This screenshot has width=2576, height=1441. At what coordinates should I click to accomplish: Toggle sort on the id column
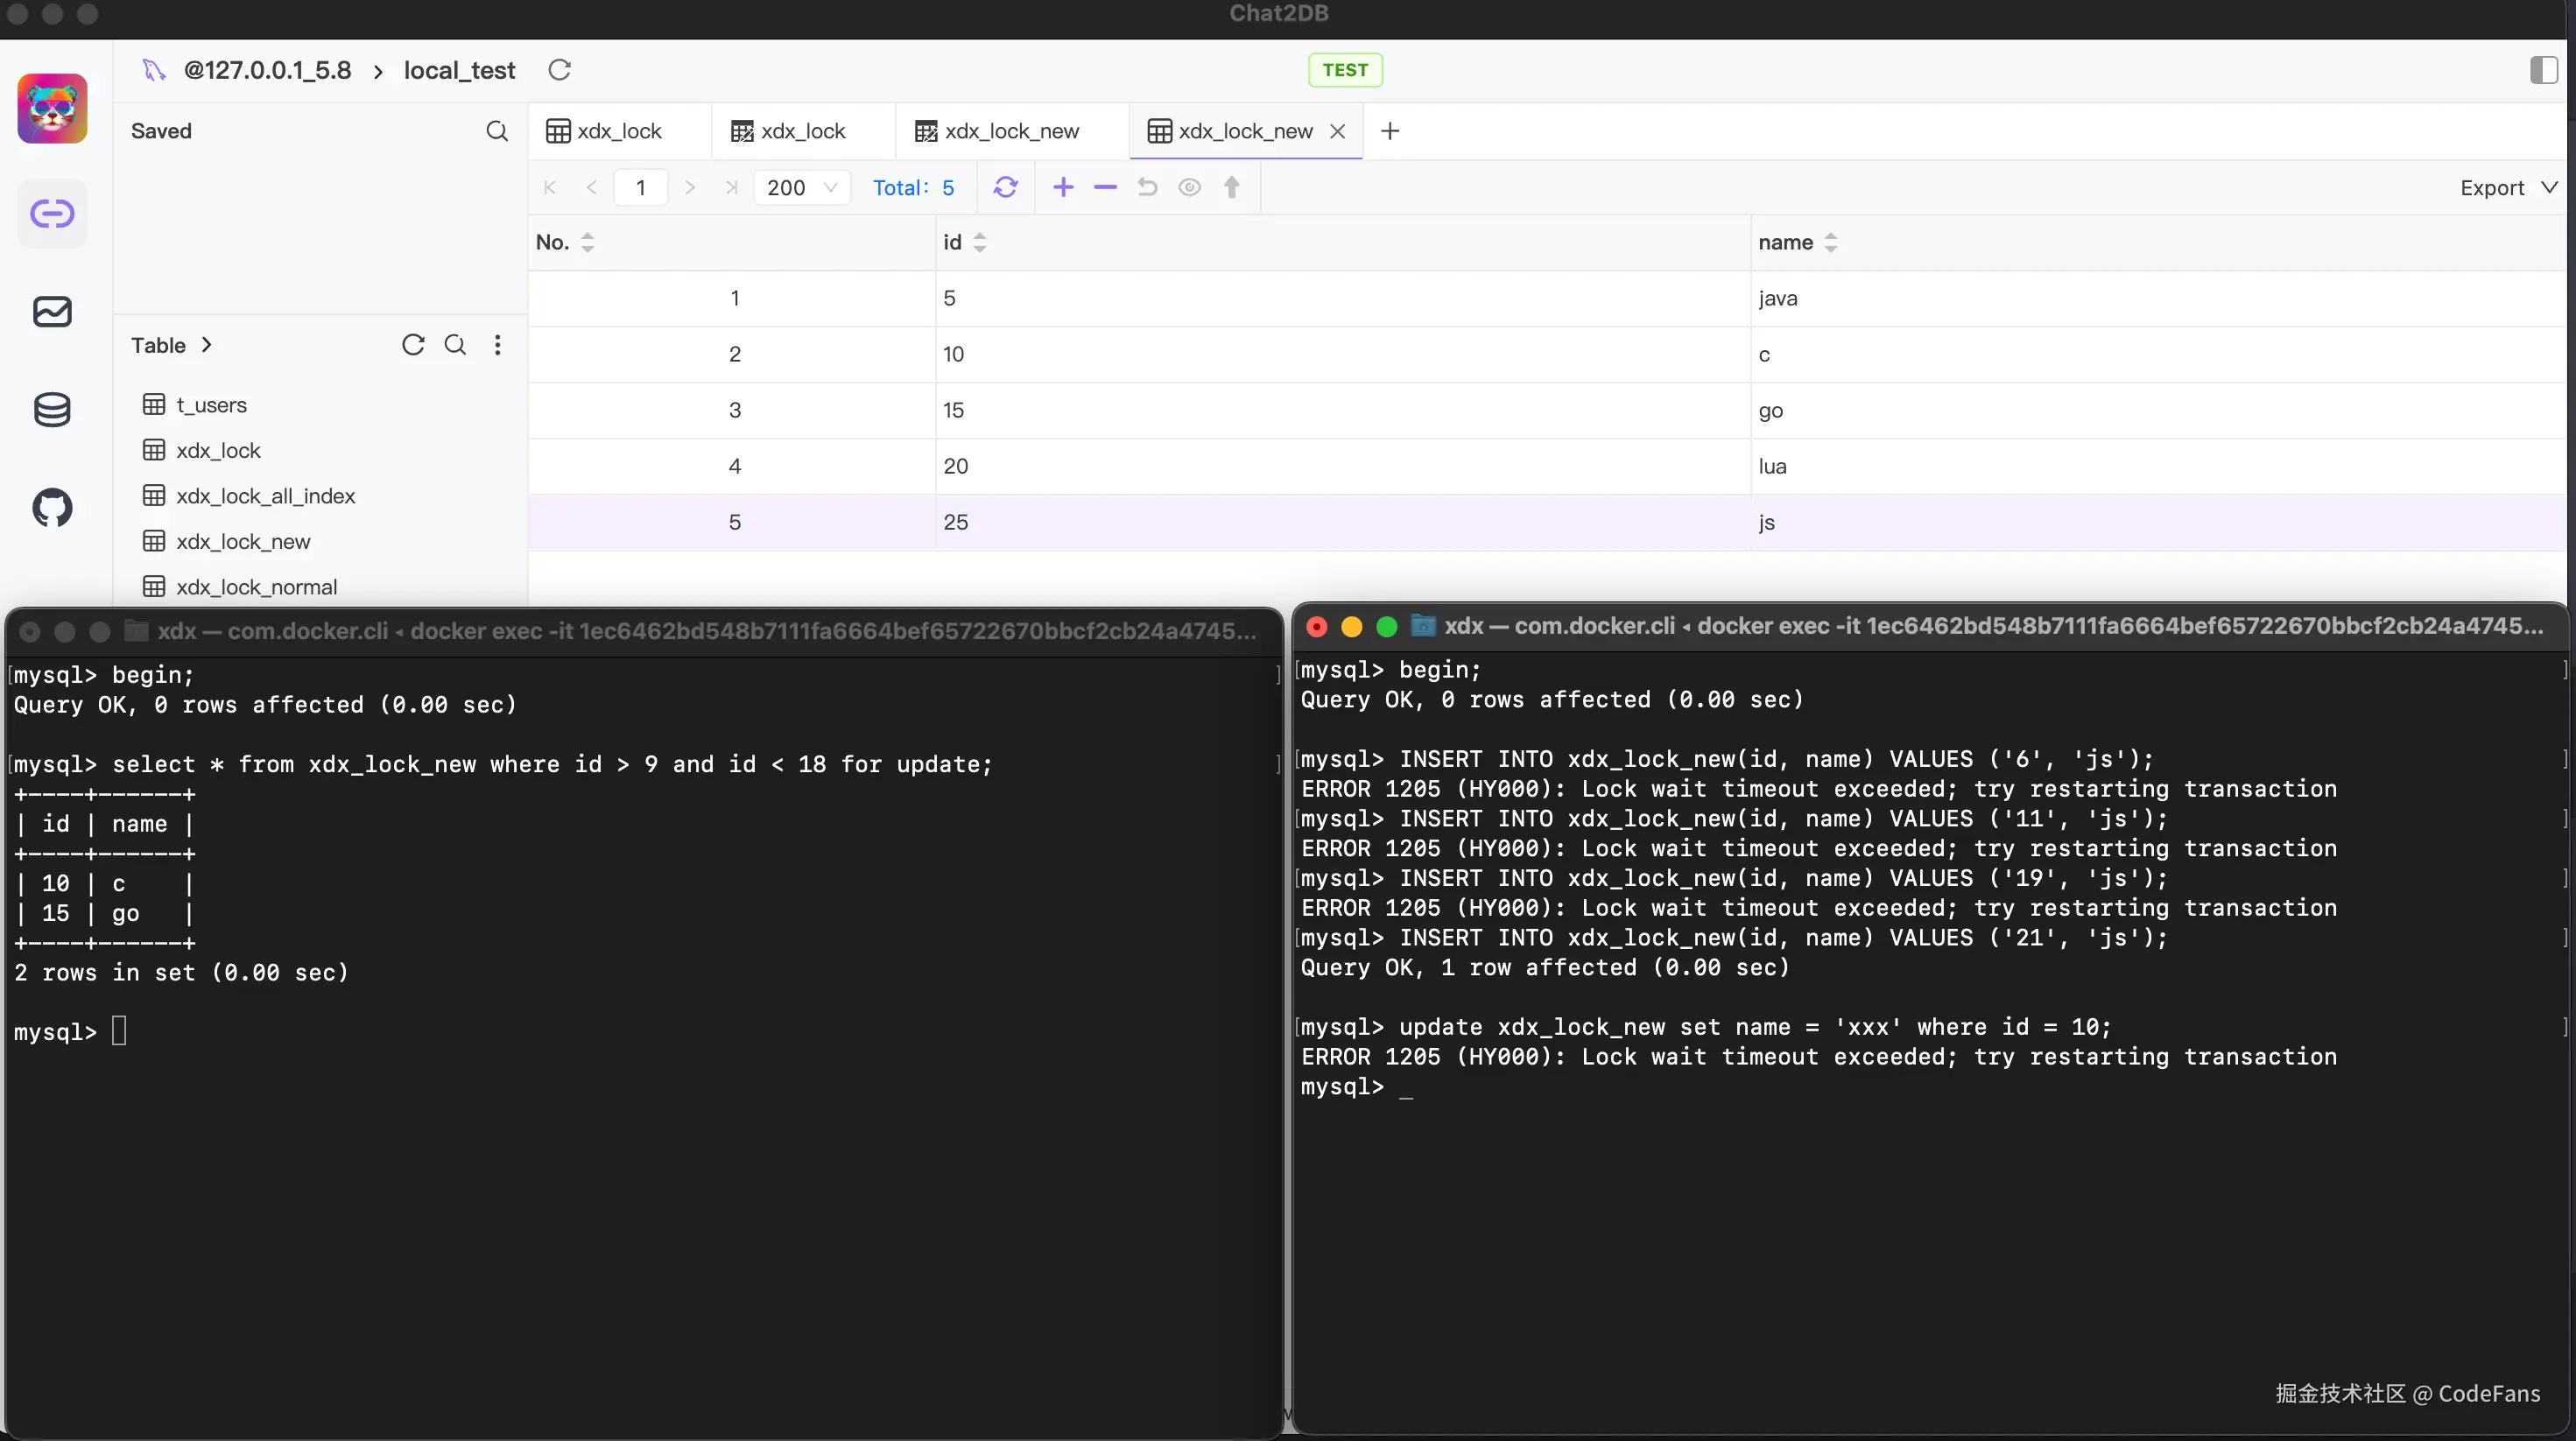click(979, 242)
